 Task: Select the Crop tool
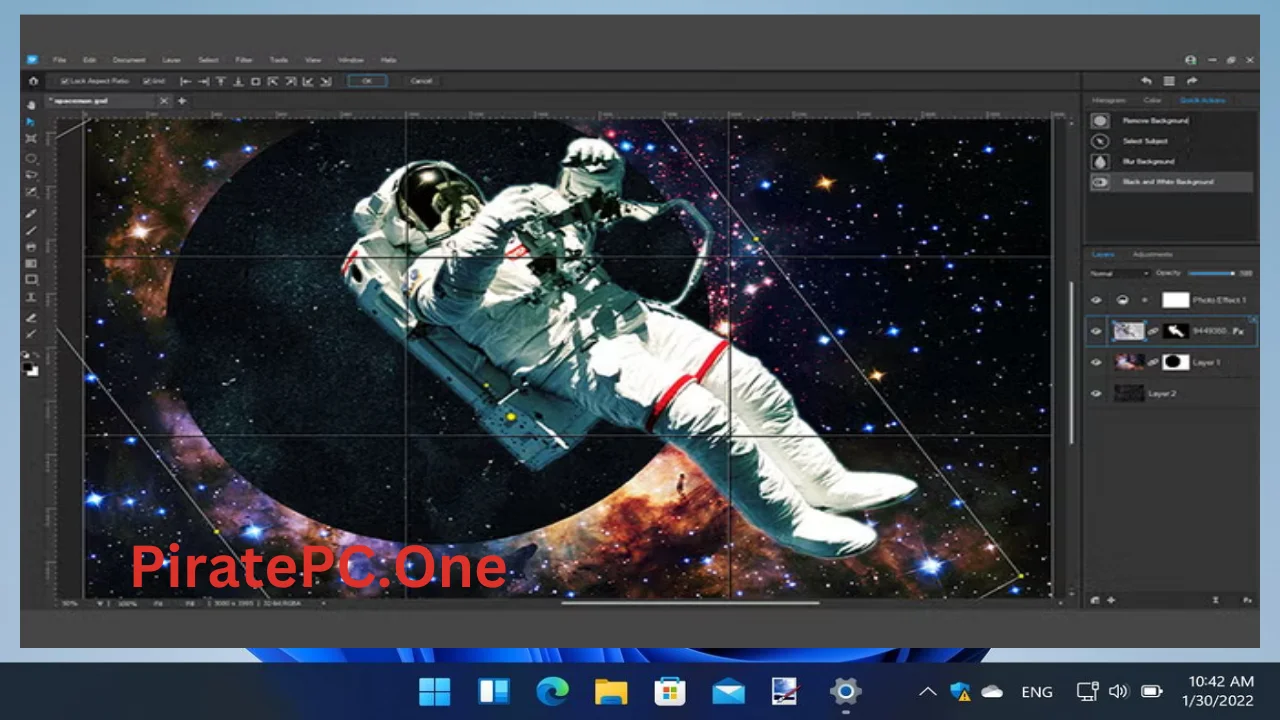tap(31, 192)
